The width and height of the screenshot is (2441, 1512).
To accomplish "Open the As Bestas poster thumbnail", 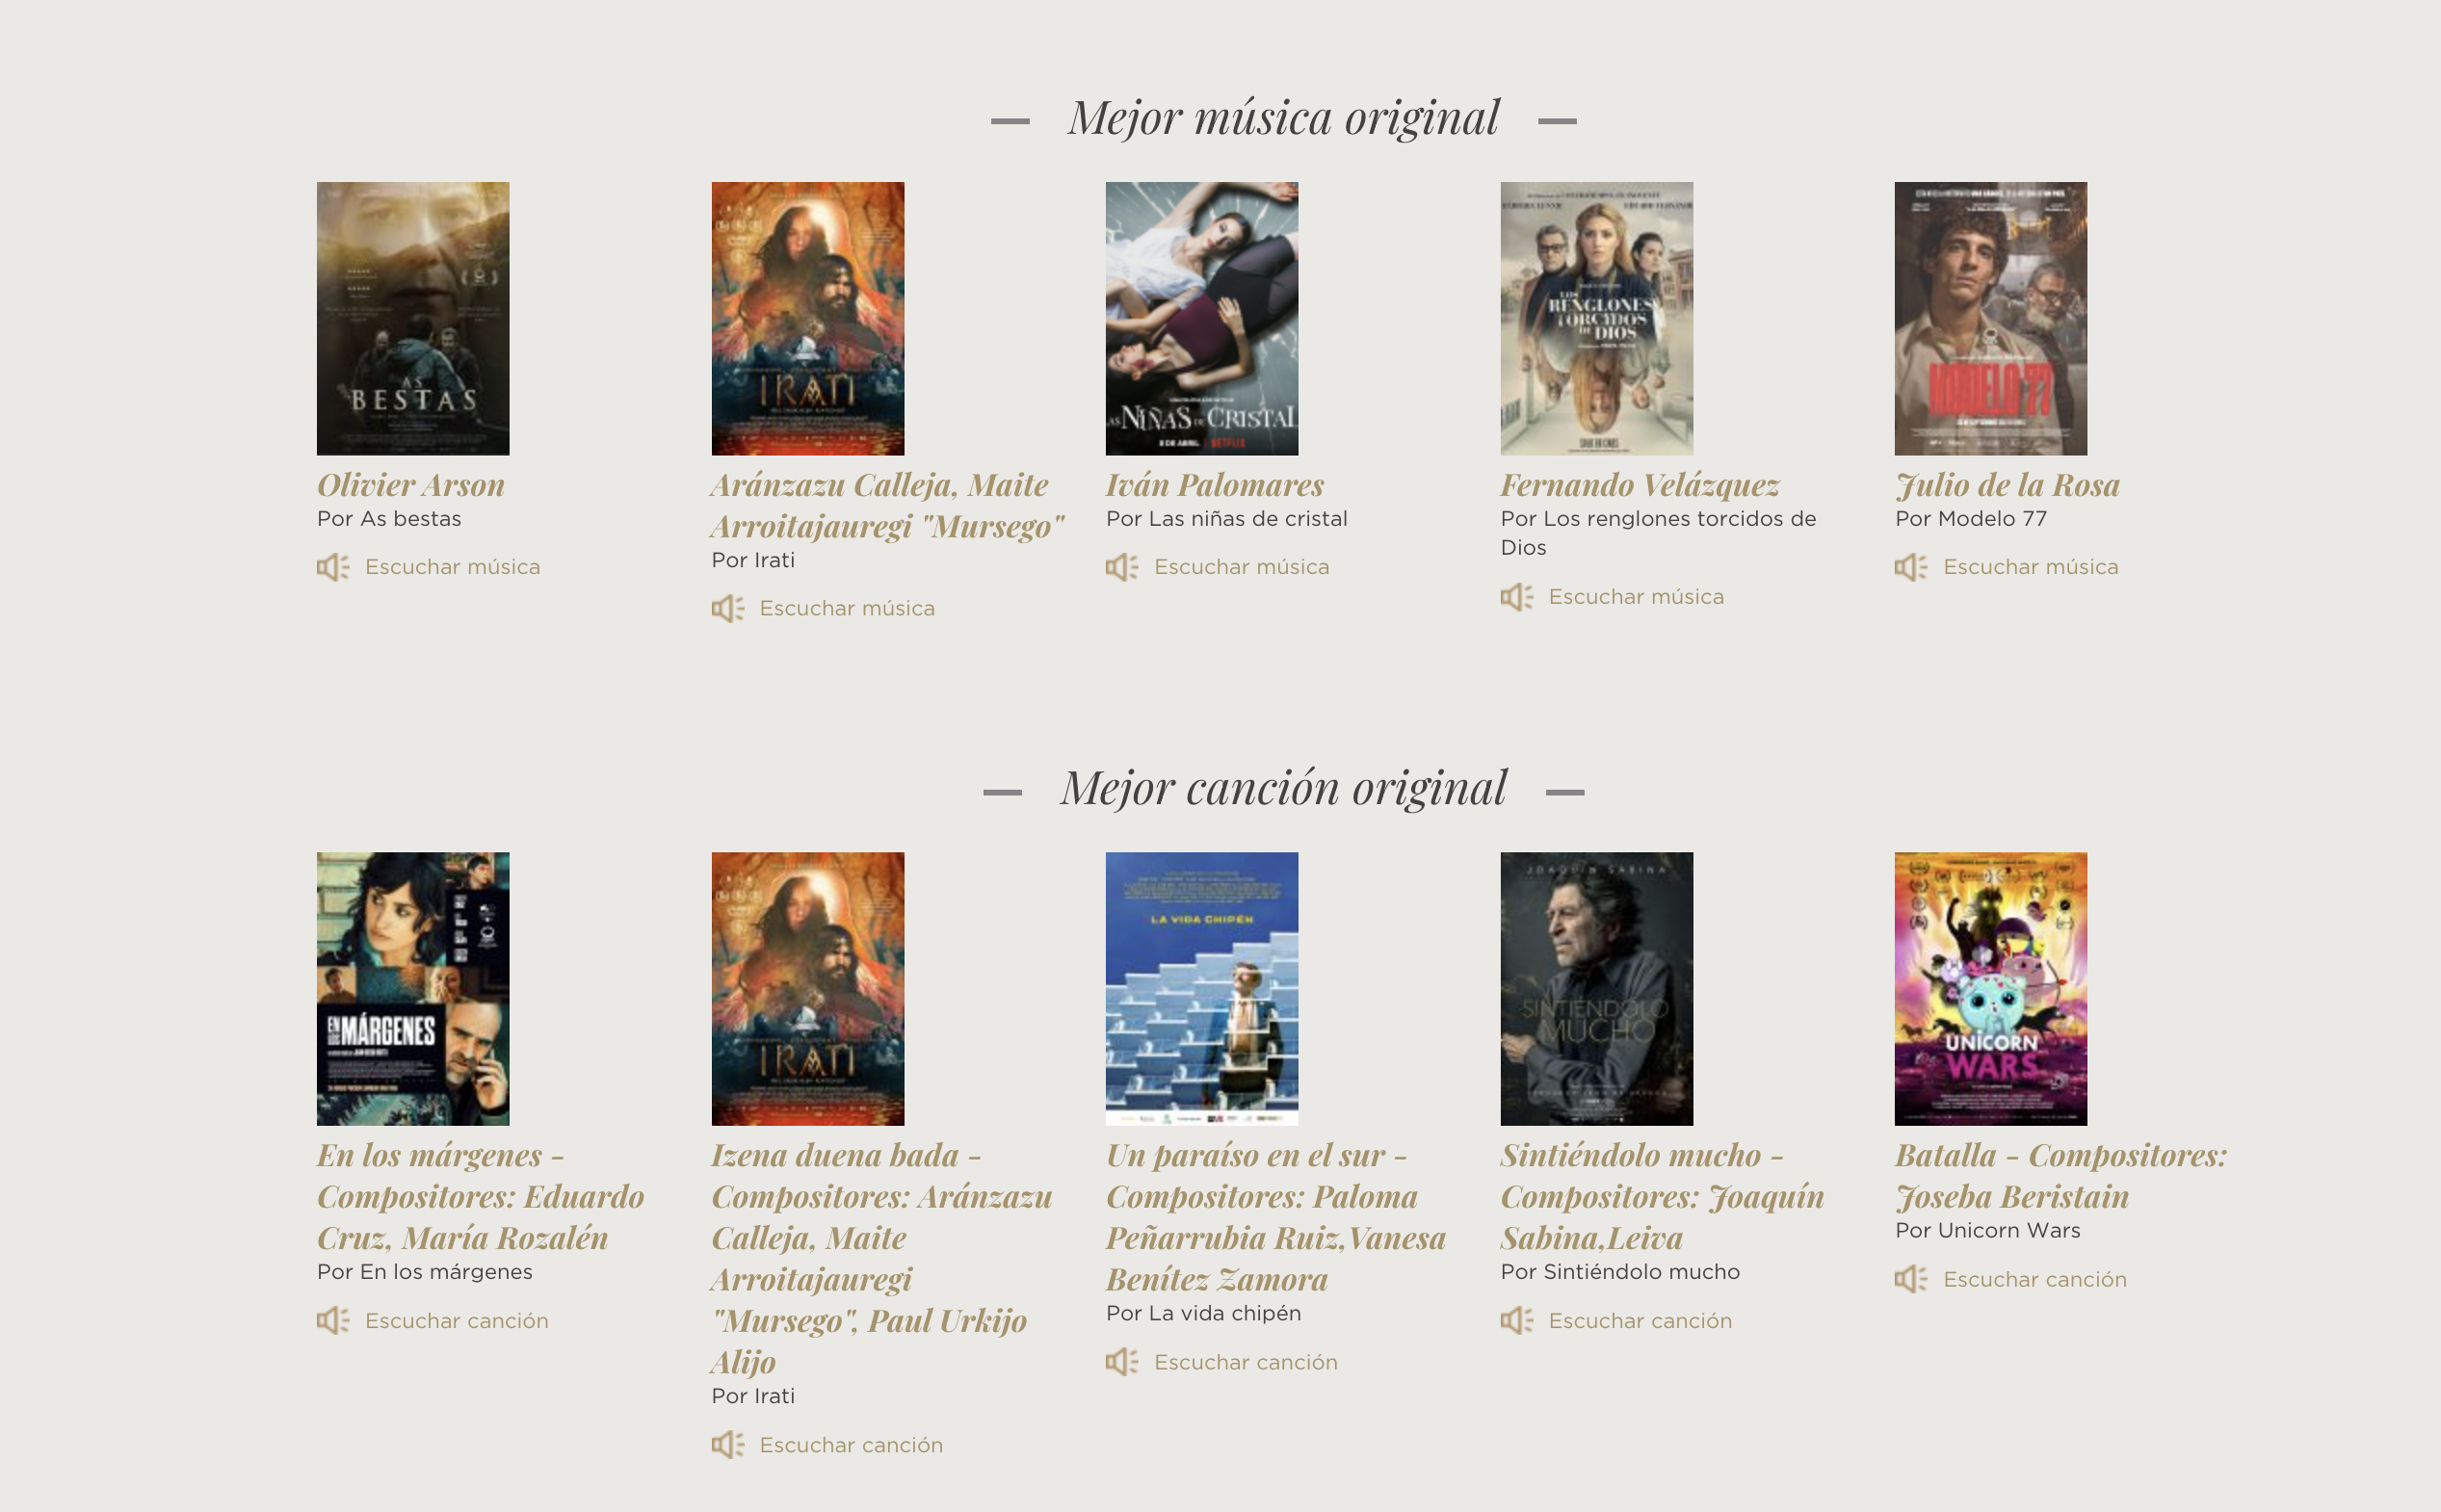I will pyautogui.click(x=413, y=318).
